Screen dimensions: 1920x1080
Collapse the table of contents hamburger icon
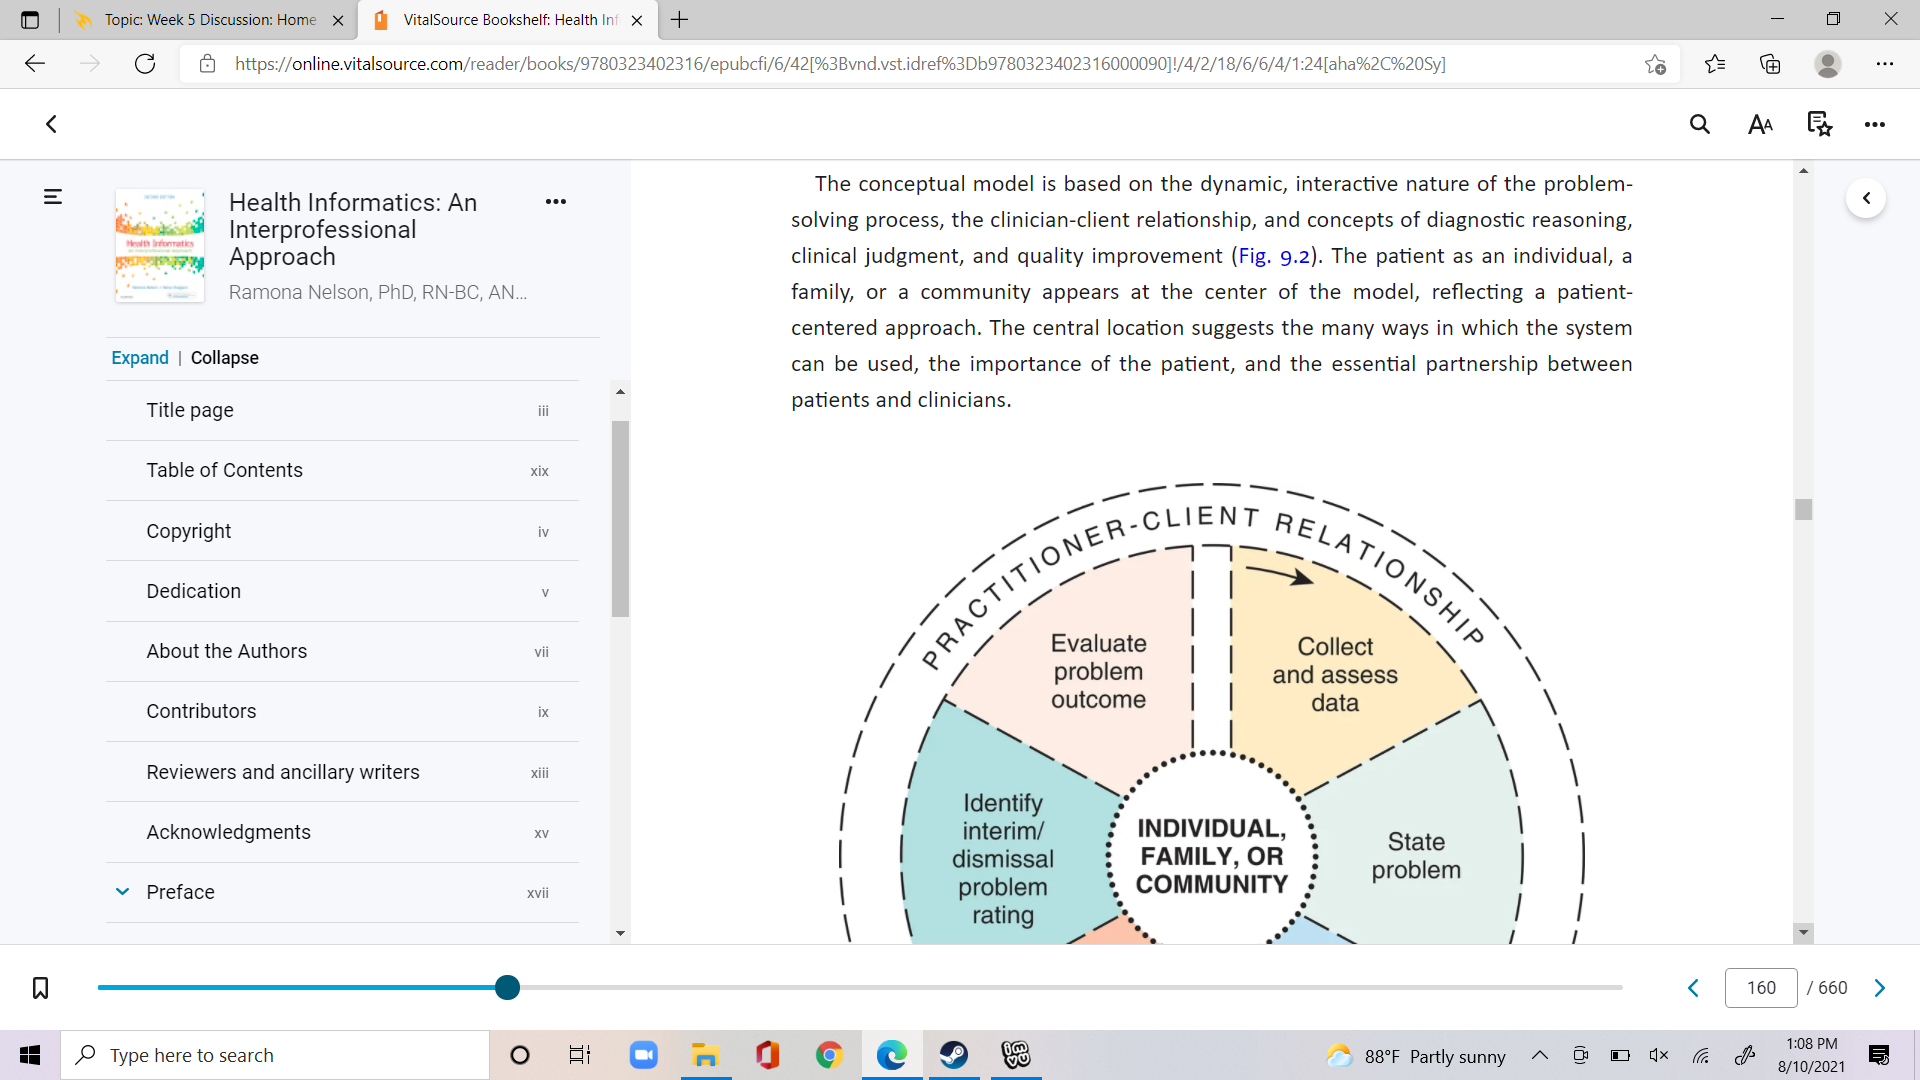pyautogui.click(x=53, y=197)
